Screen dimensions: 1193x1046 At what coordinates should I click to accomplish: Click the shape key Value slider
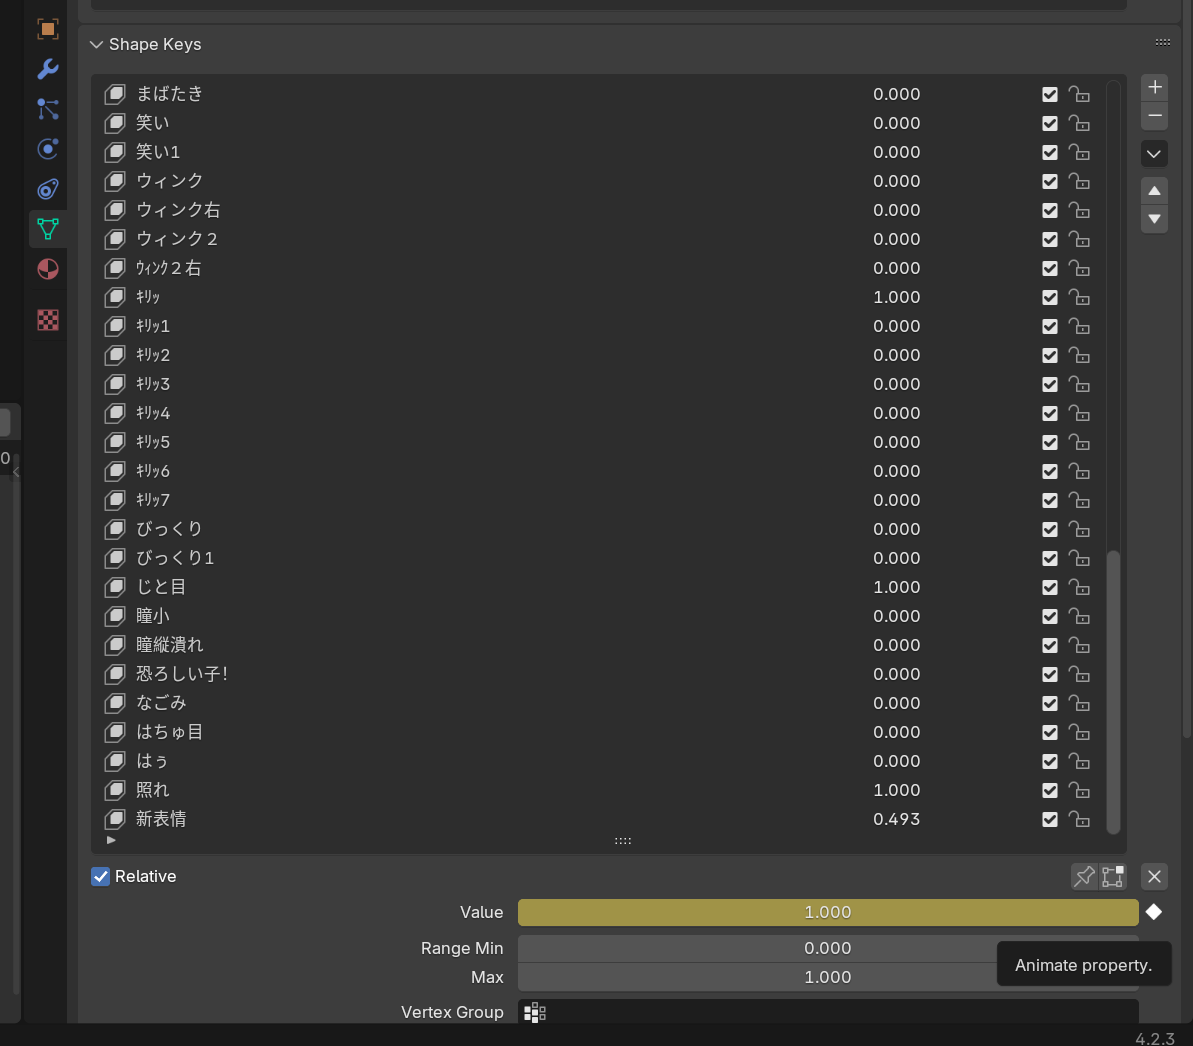[x=828, y=912]
